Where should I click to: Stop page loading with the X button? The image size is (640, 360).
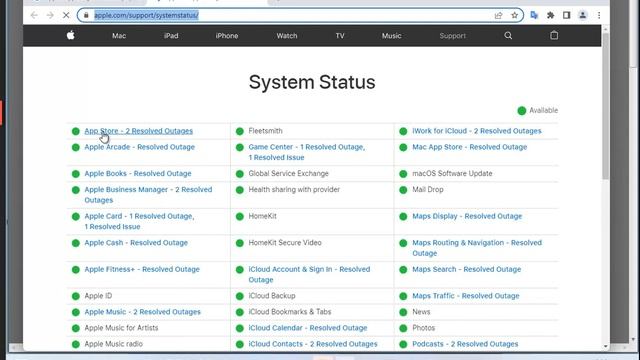tap(66, 16)
